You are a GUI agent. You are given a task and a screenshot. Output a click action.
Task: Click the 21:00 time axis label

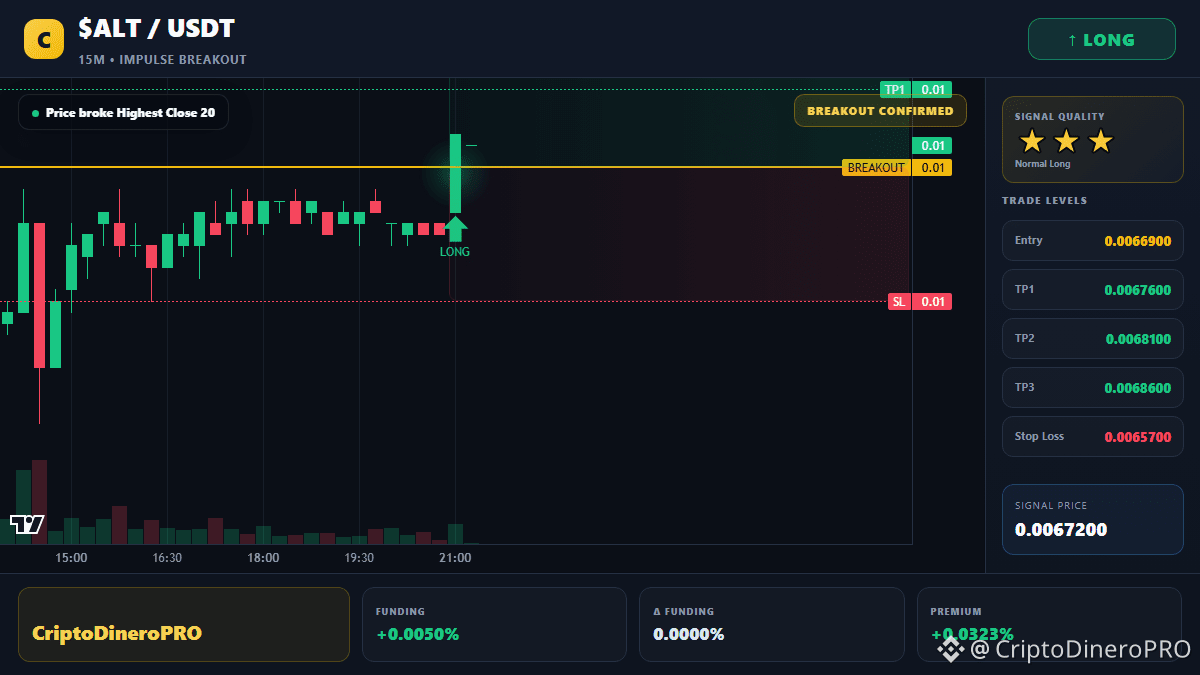(x=455, y=558)
